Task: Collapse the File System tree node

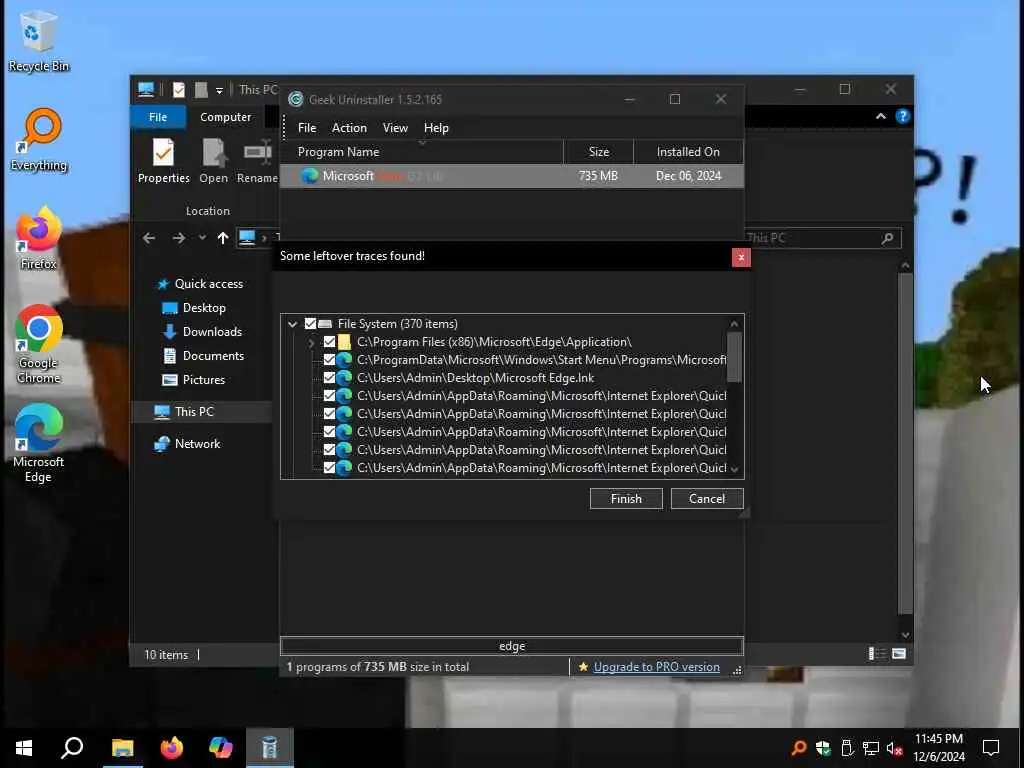Action: [293, 324]
